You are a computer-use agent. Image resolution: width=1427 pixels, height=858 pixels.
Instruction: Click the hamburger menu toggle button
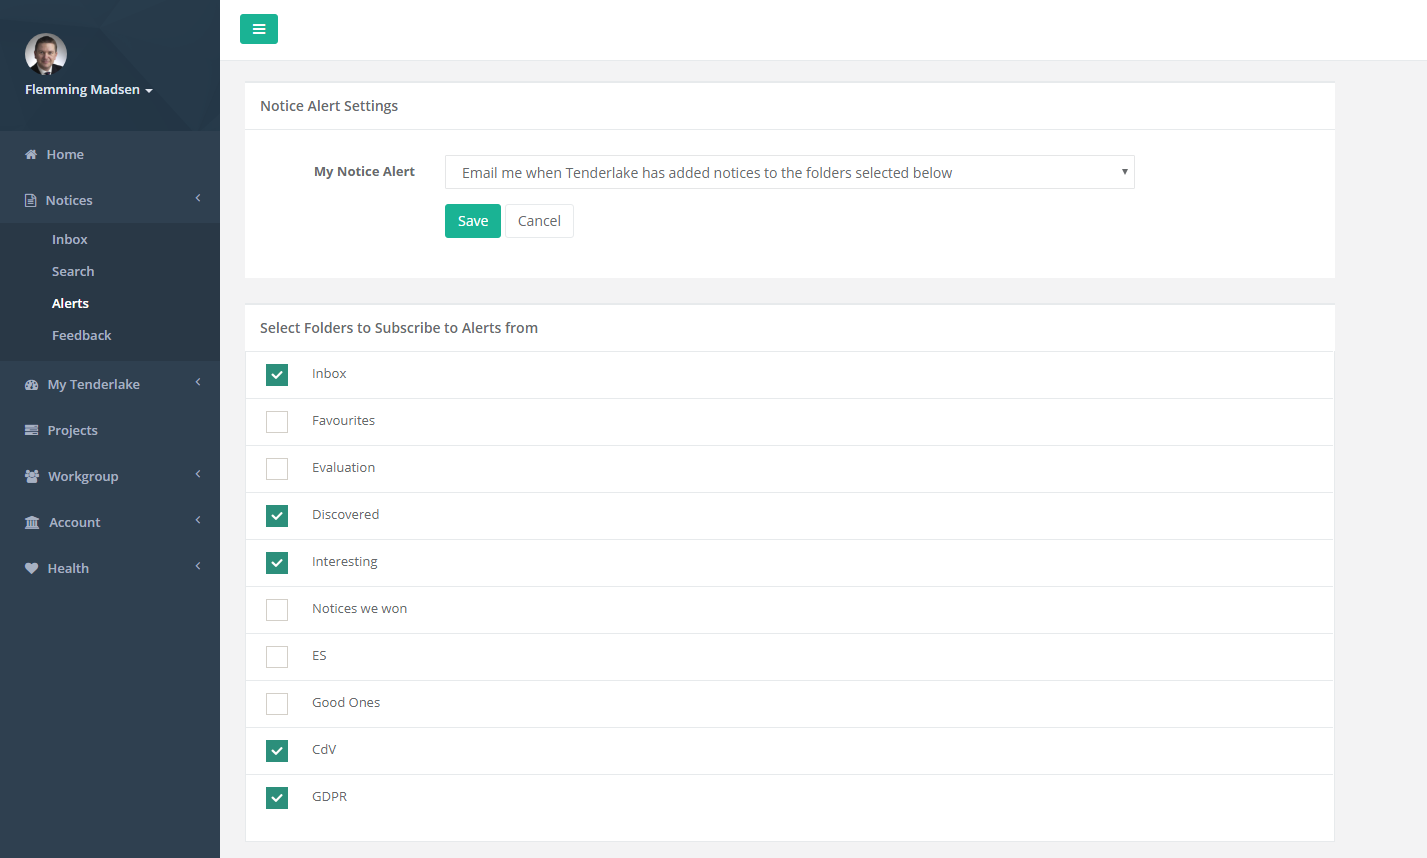tap(258, 29)
